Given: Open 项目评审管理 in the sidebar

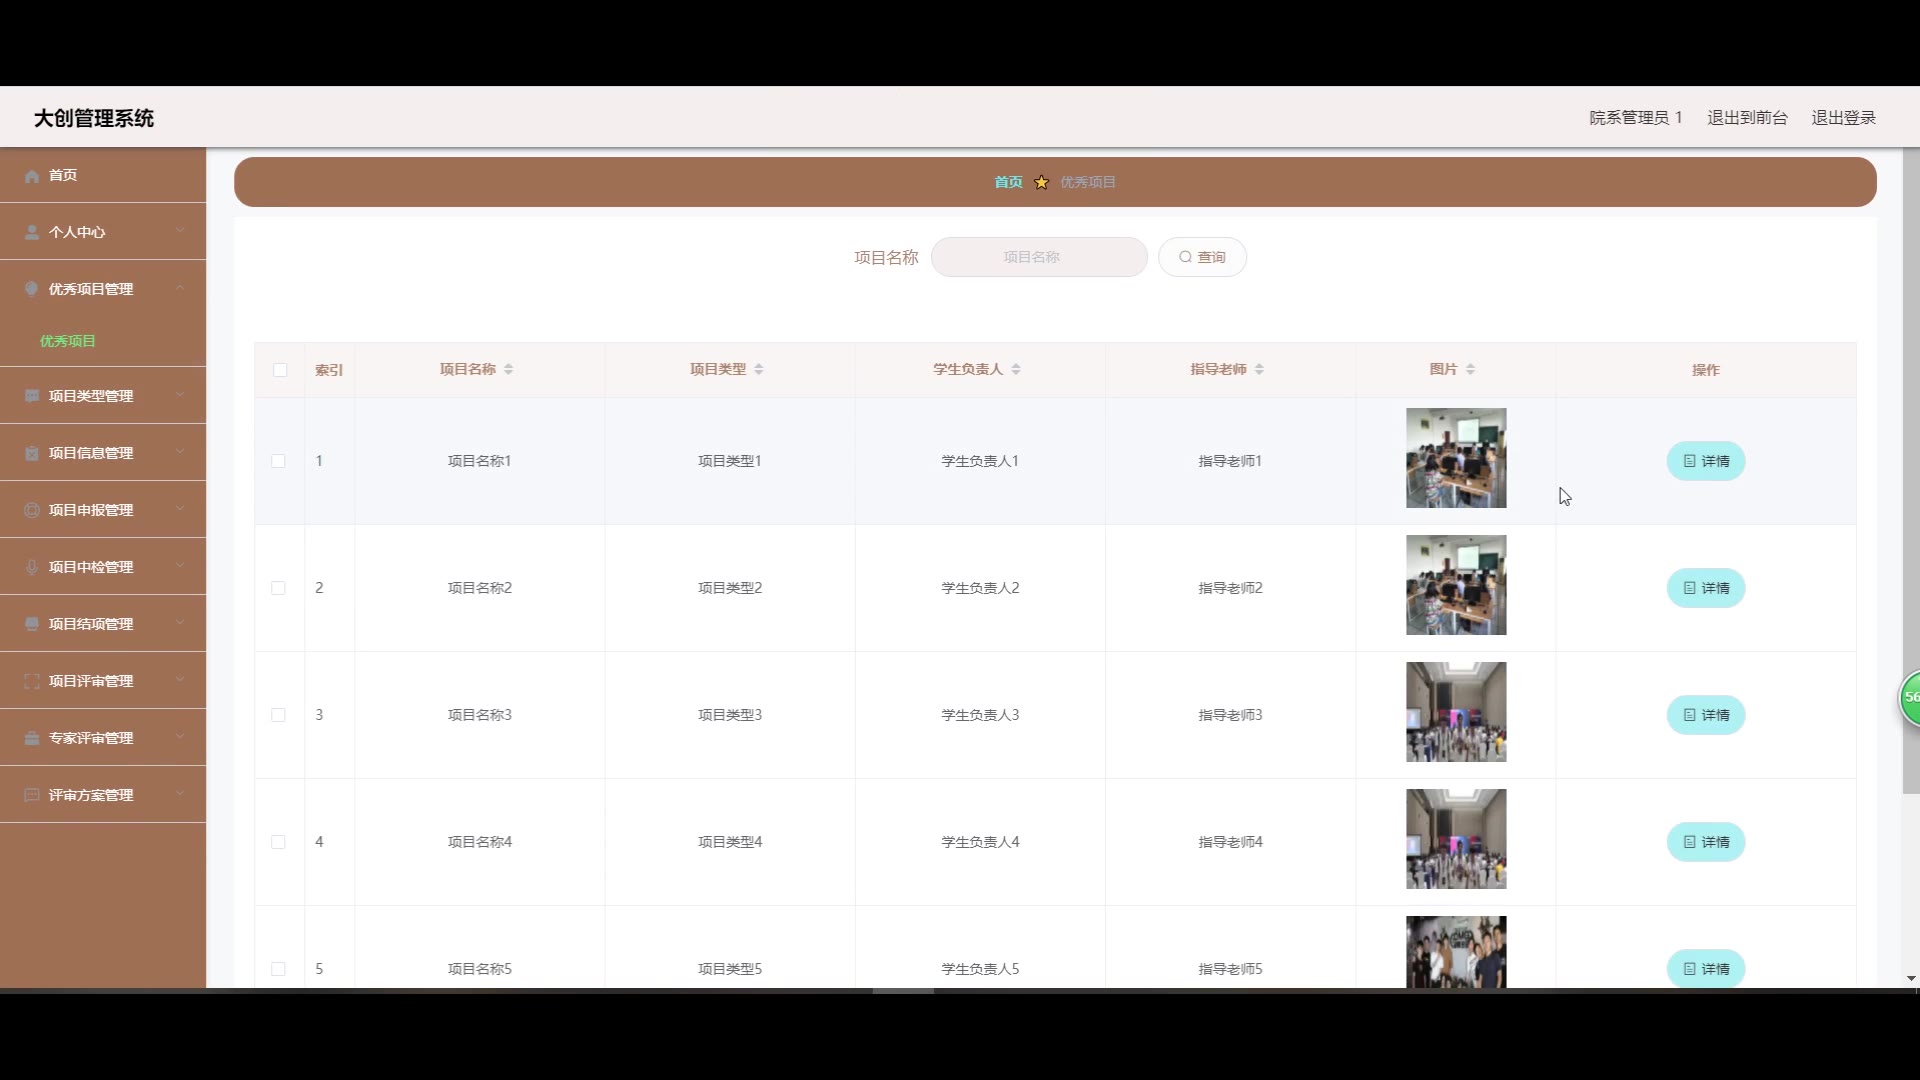Looking at the screenshot, I should [x=103, y=681].
